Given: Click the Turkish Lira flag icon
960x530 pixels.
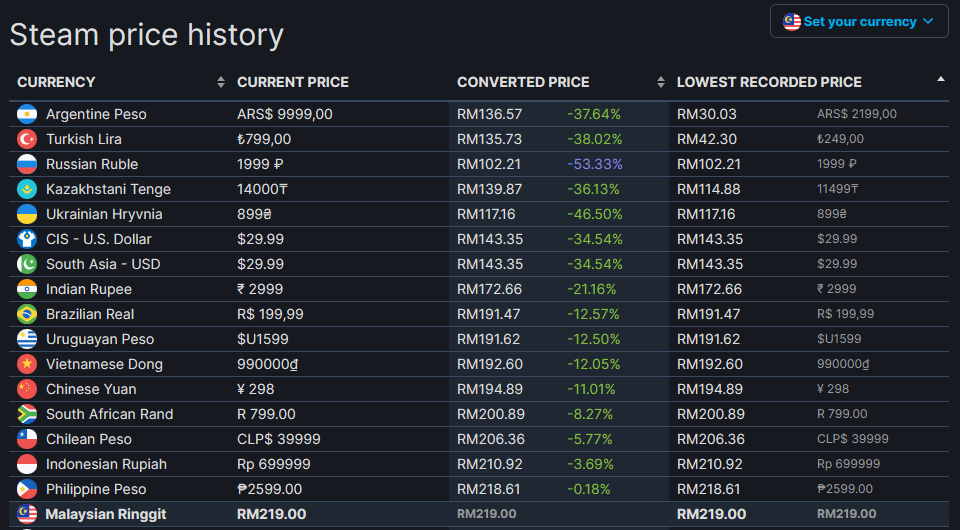Looking at the screenshot, I should point(27,139).
